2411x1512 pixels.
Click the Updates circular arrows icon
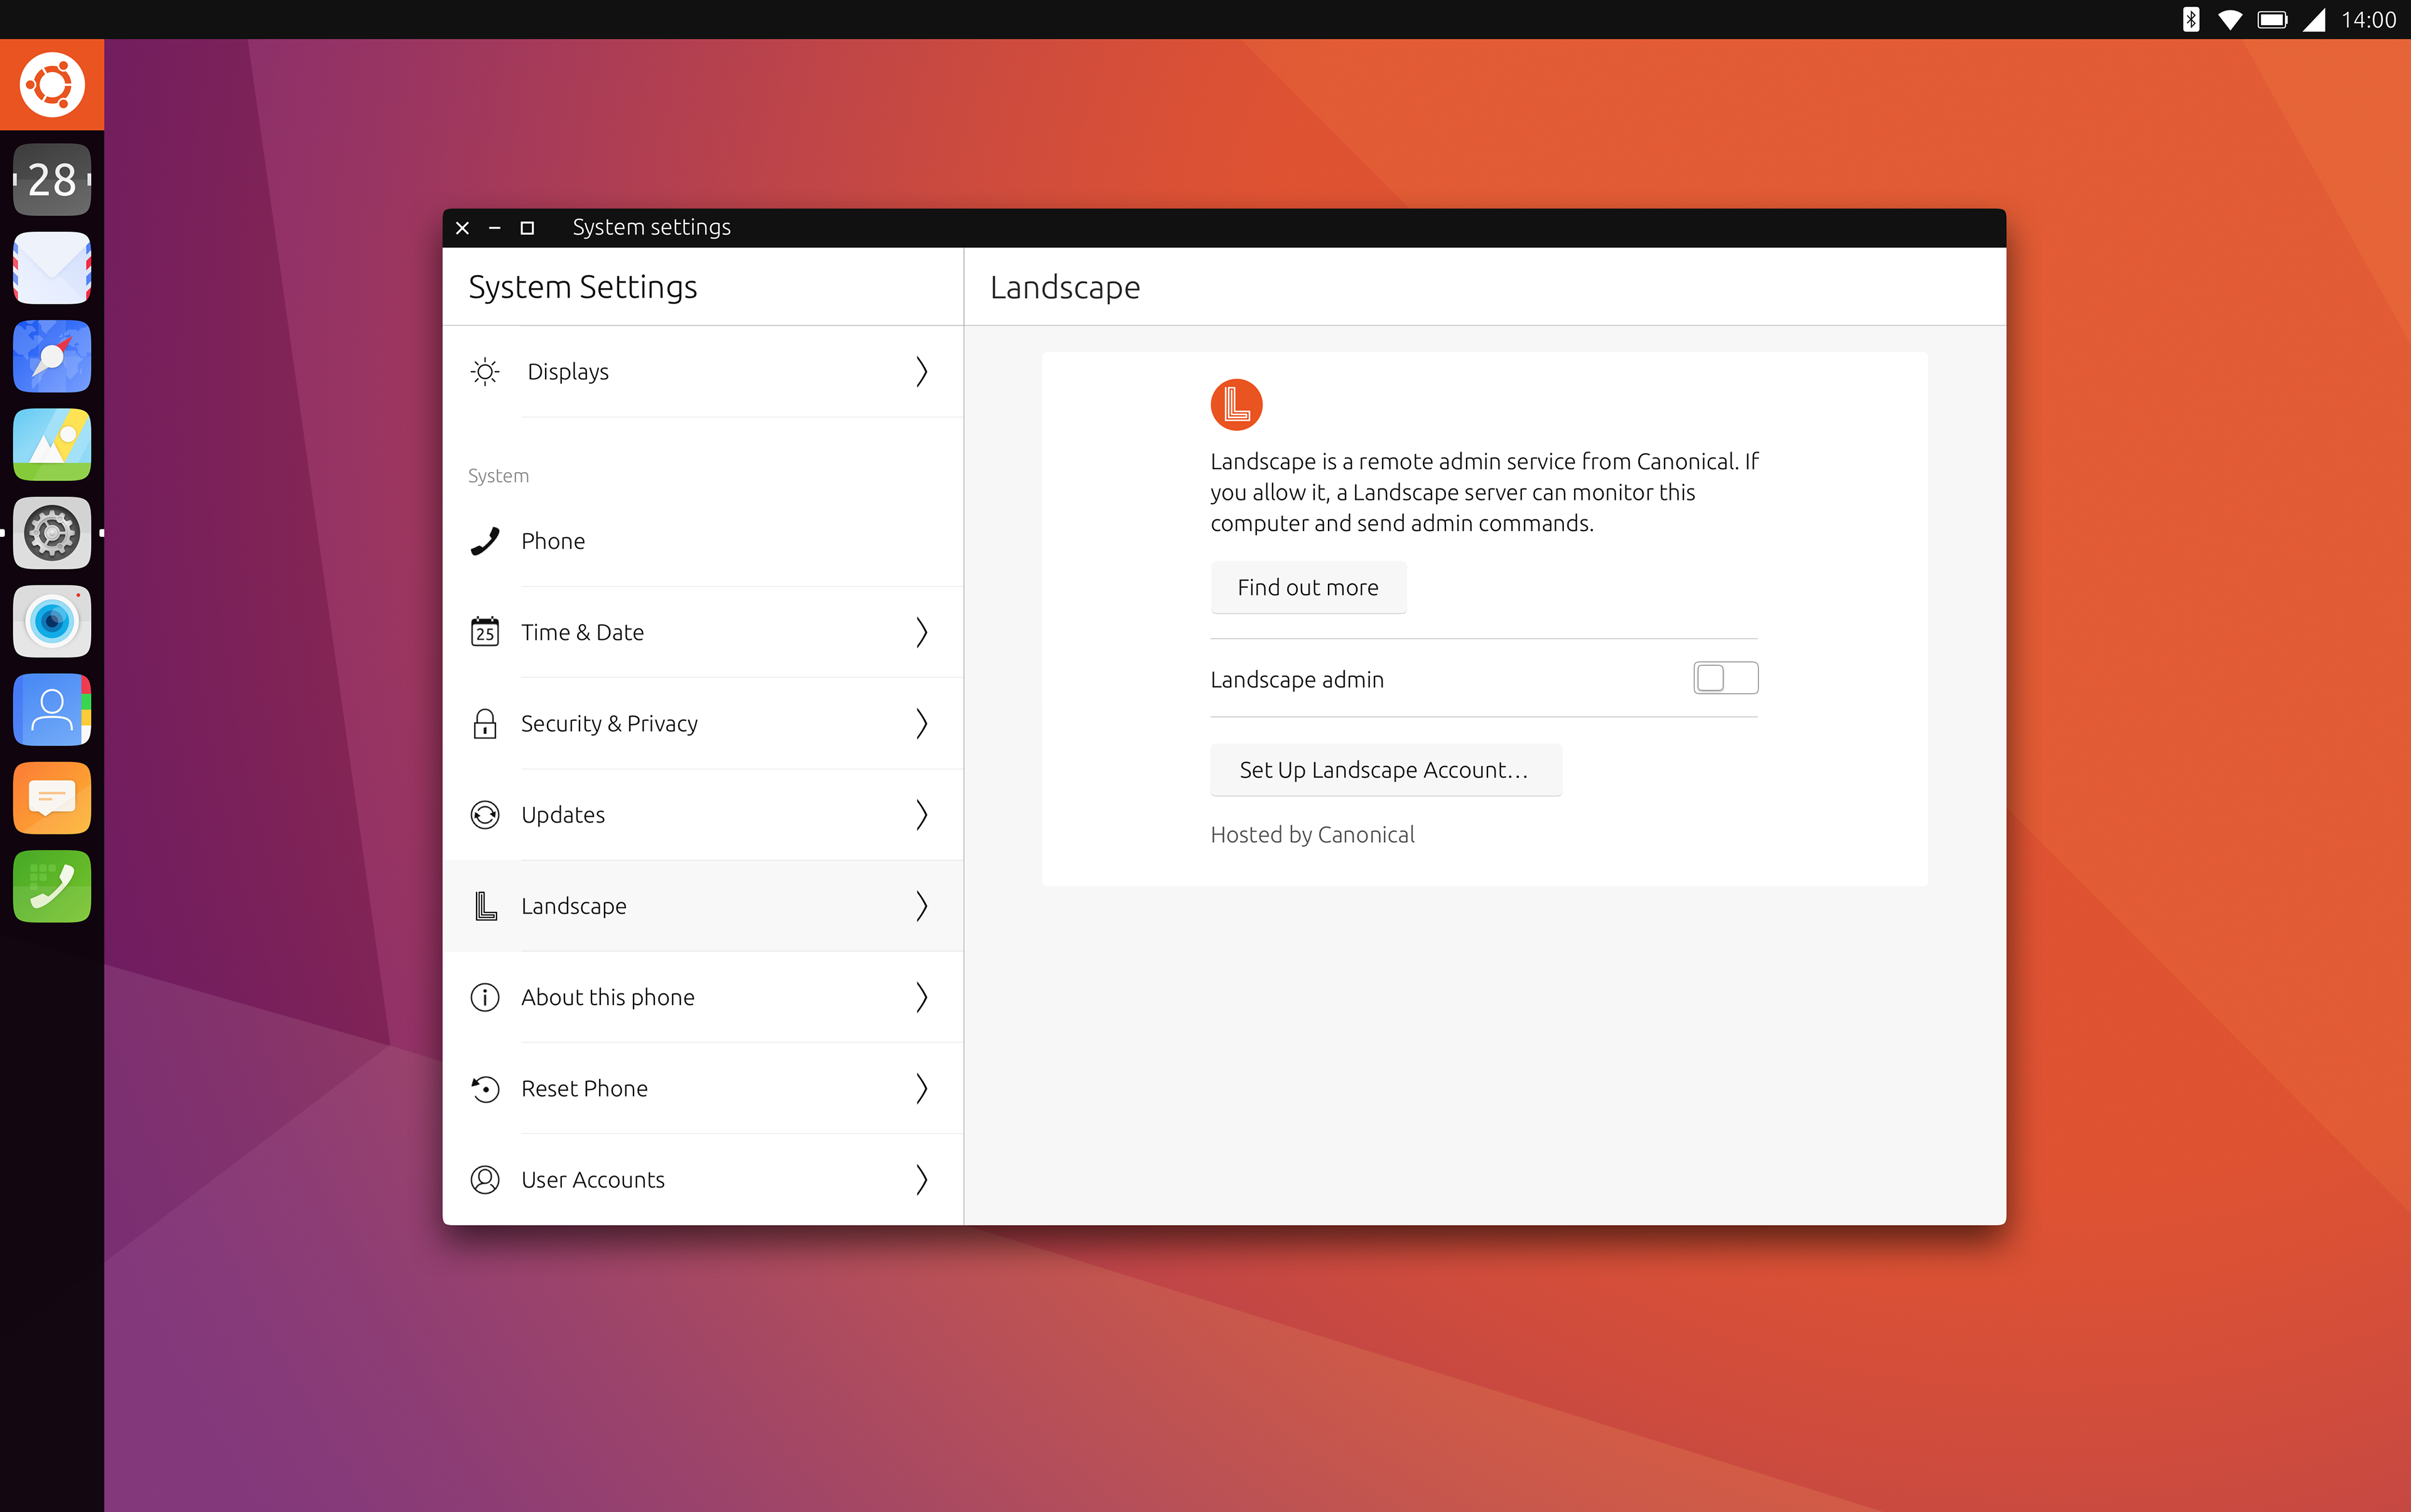tap(485, 815)
